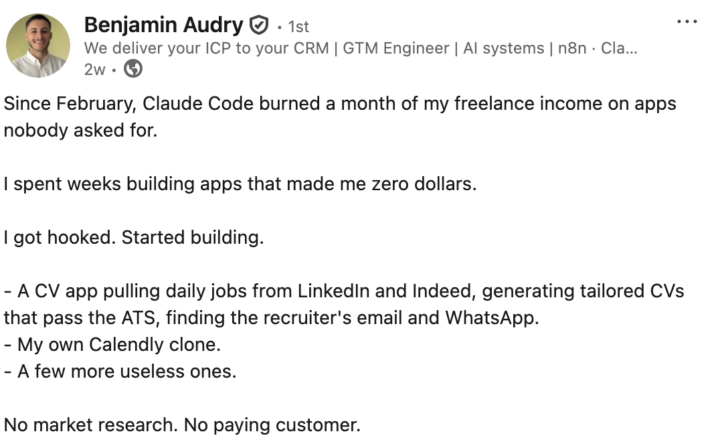Click 'No market research. No paying customer.' line
The height and width of the screenshot is (446, 720).
(x=182, y=425)
